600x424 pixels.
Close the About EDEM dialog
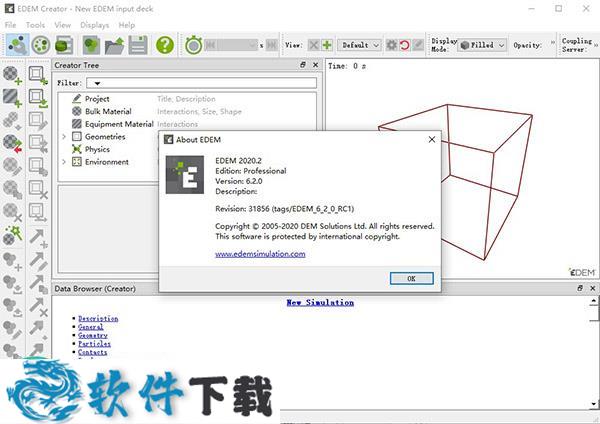(432, 140)
